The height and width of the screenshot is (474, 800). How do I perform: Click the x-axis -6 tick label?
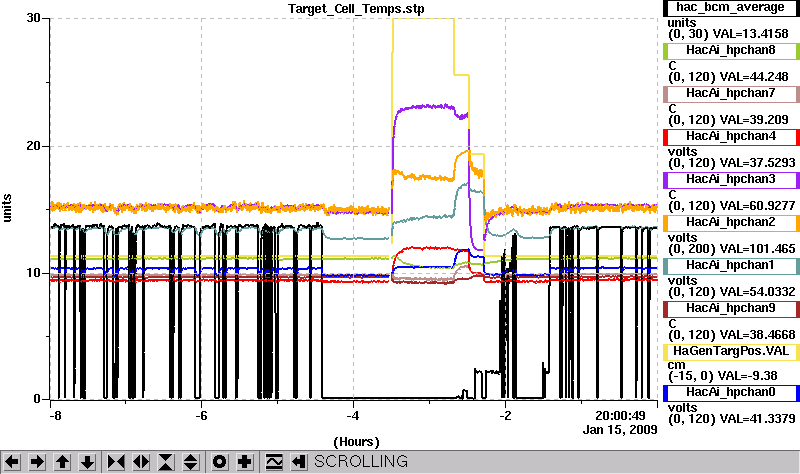click(x=202, y=416)
